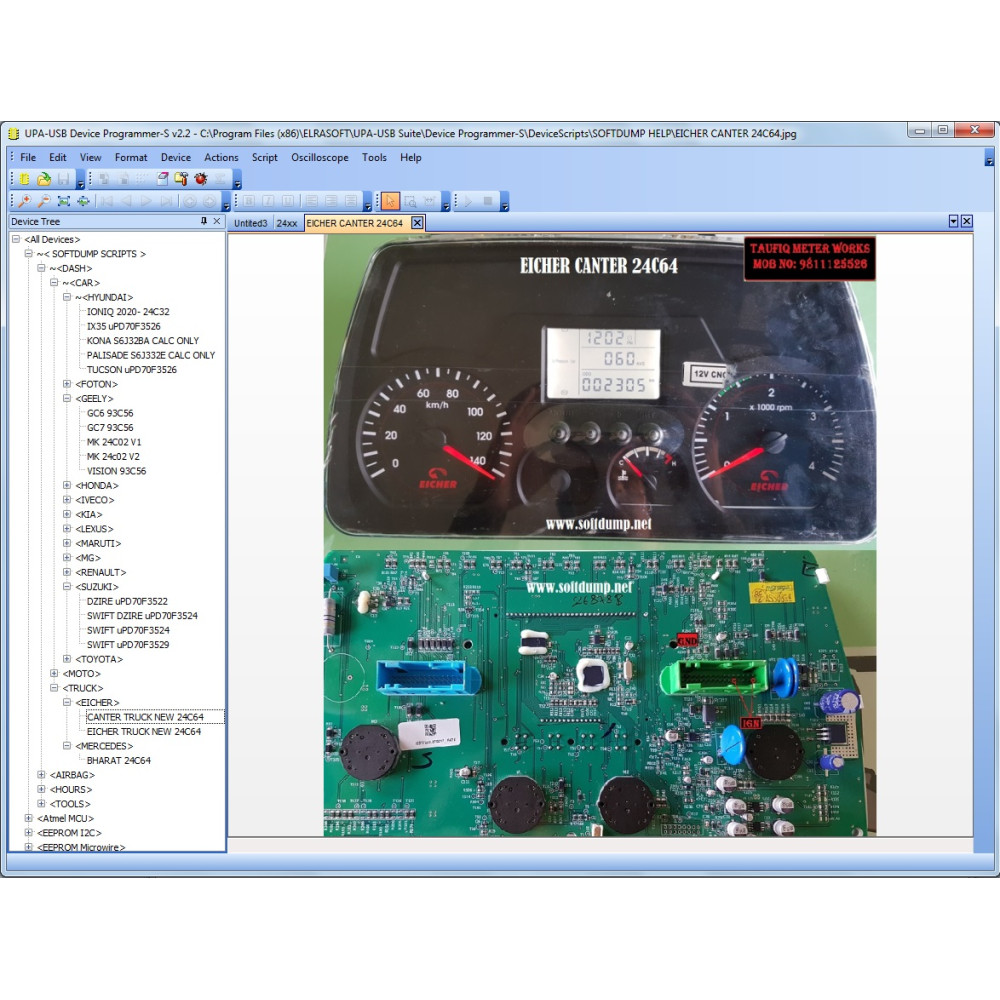Screen dimensions: 1000x1000
Task: Switch to the 24xx tab
Action: pos(286,223)
